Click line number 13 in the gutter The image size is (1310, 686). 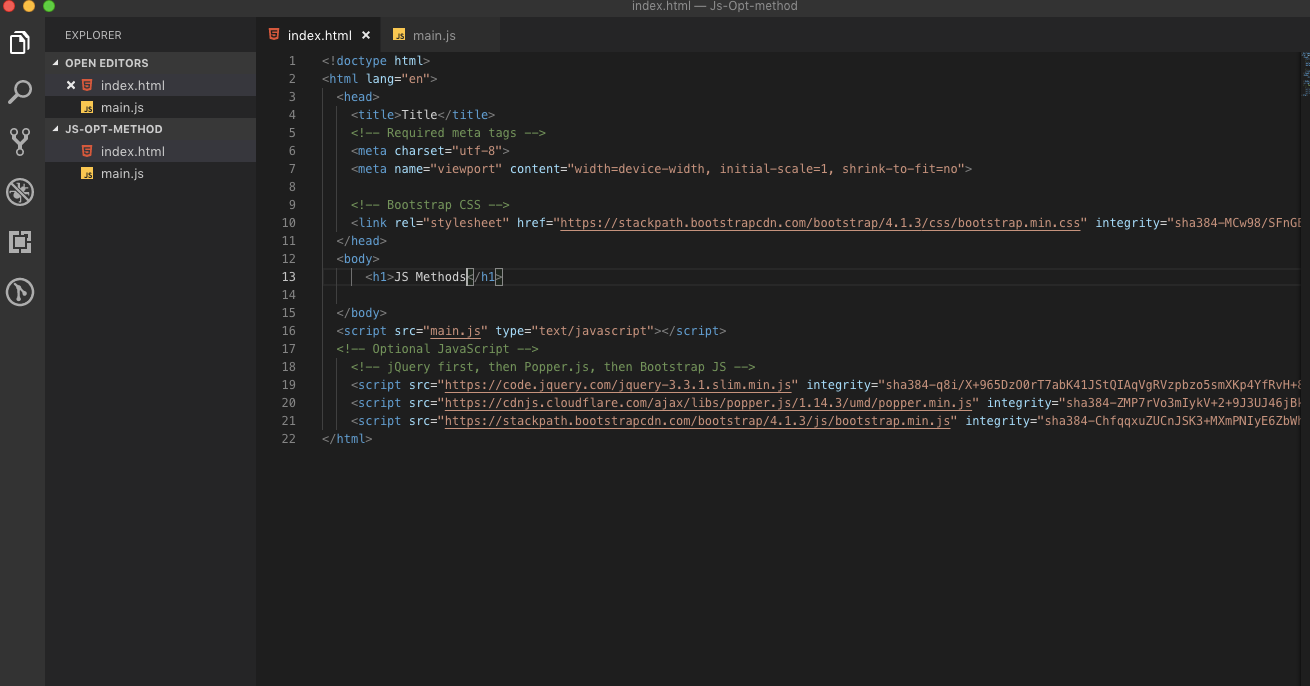(288, 276)
